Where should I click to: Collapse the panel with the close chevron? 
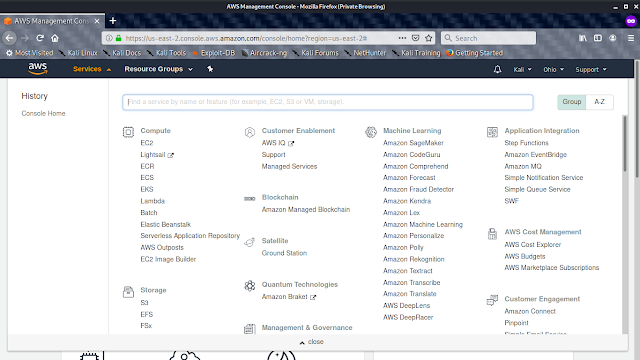(x=311, y=342)
